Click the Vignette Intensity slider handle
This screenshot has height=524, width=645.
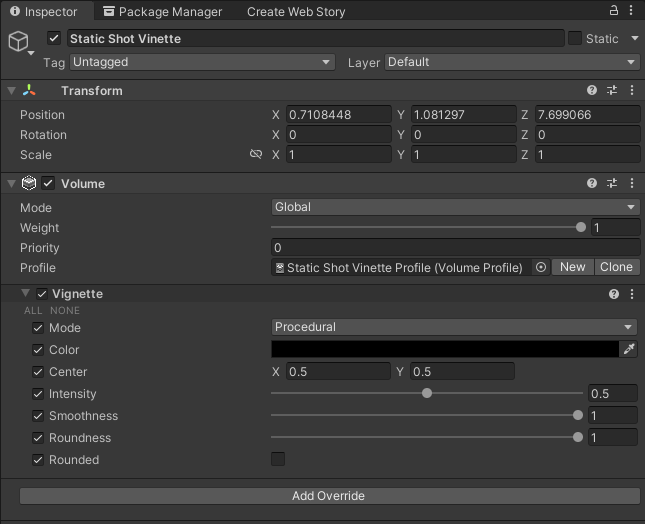pyautogui.click(x=427, y=393)
